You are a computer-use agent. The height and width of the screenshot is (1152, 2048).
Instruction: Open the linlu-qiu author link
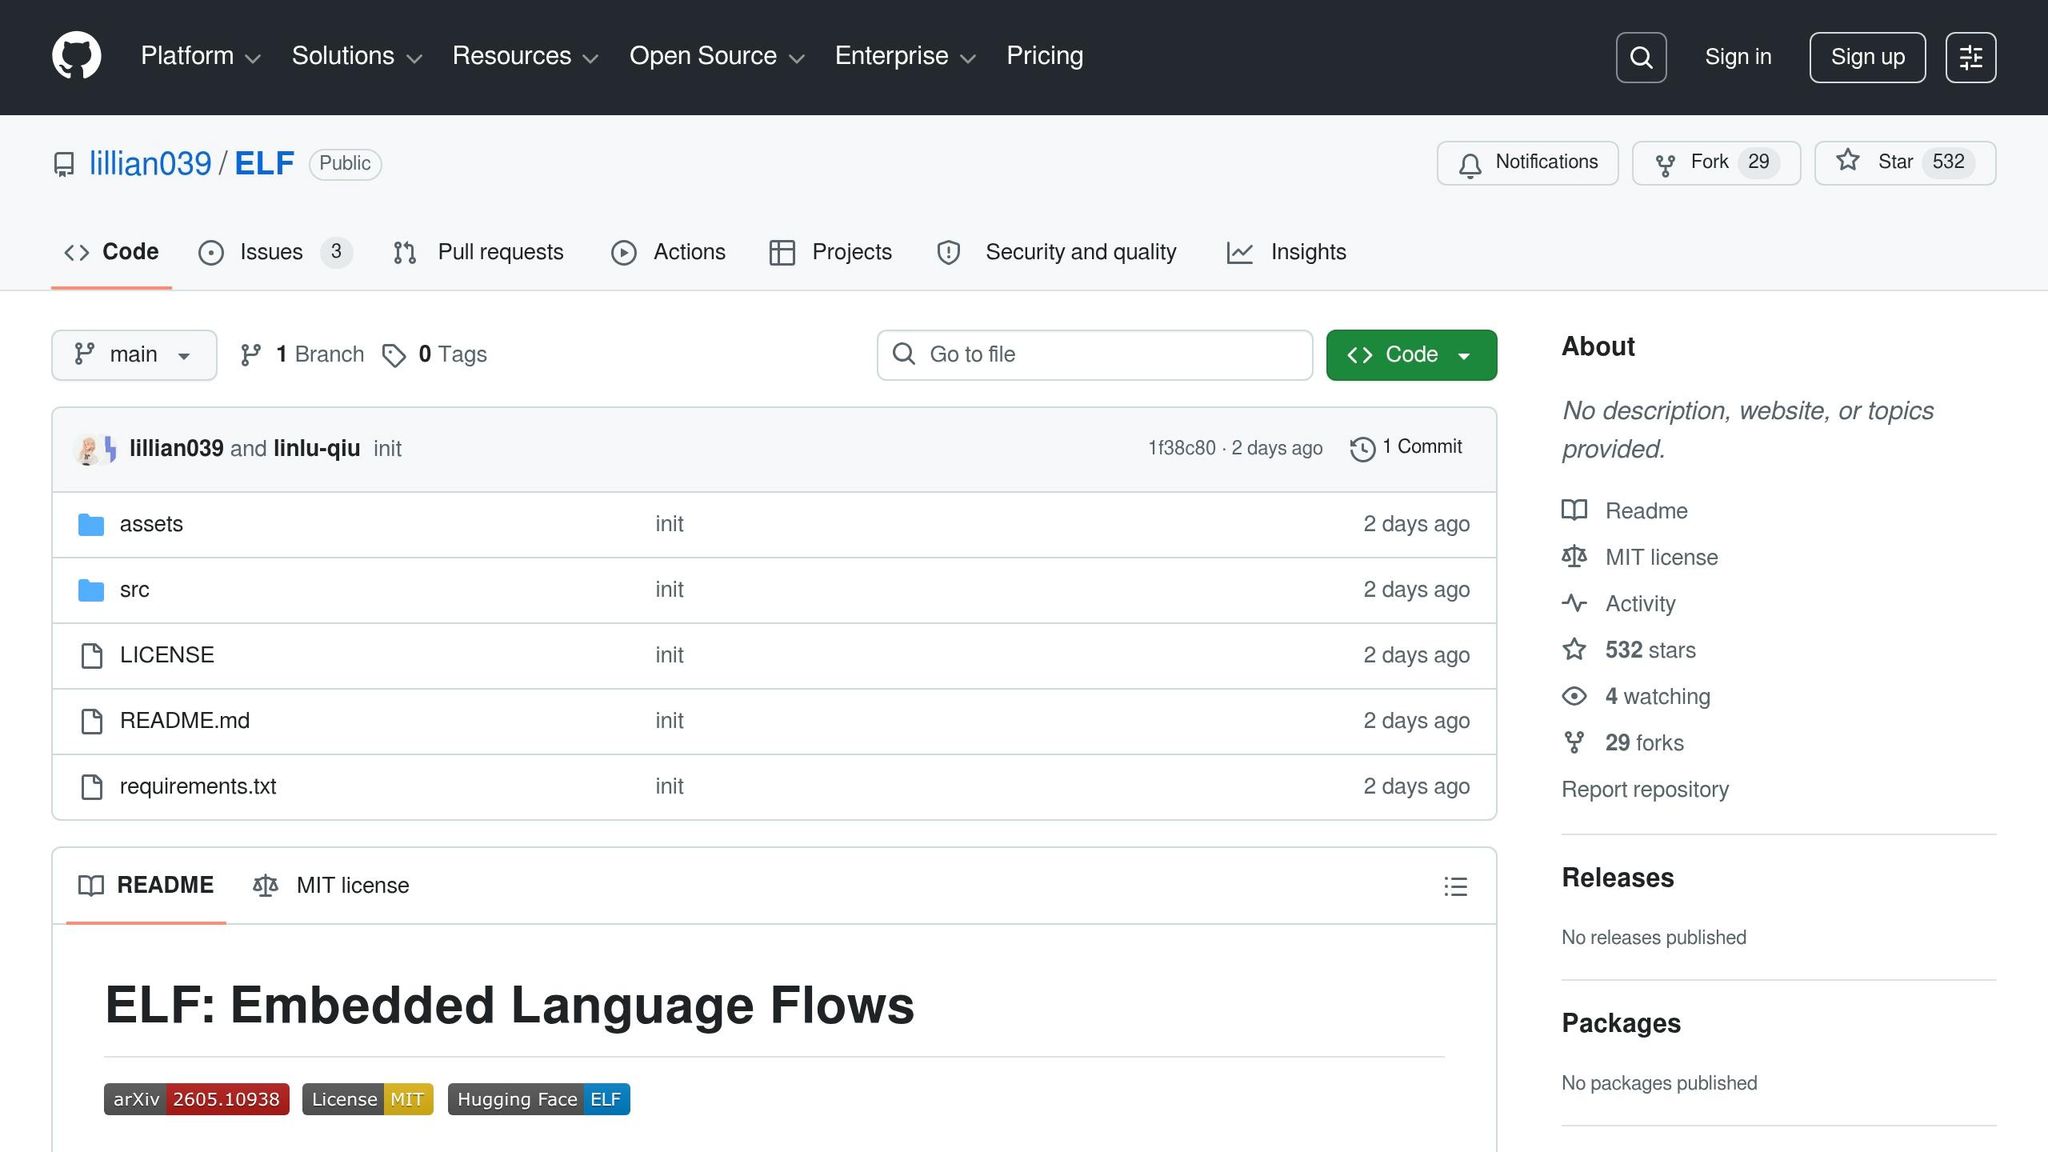click(x=316, y=449)
